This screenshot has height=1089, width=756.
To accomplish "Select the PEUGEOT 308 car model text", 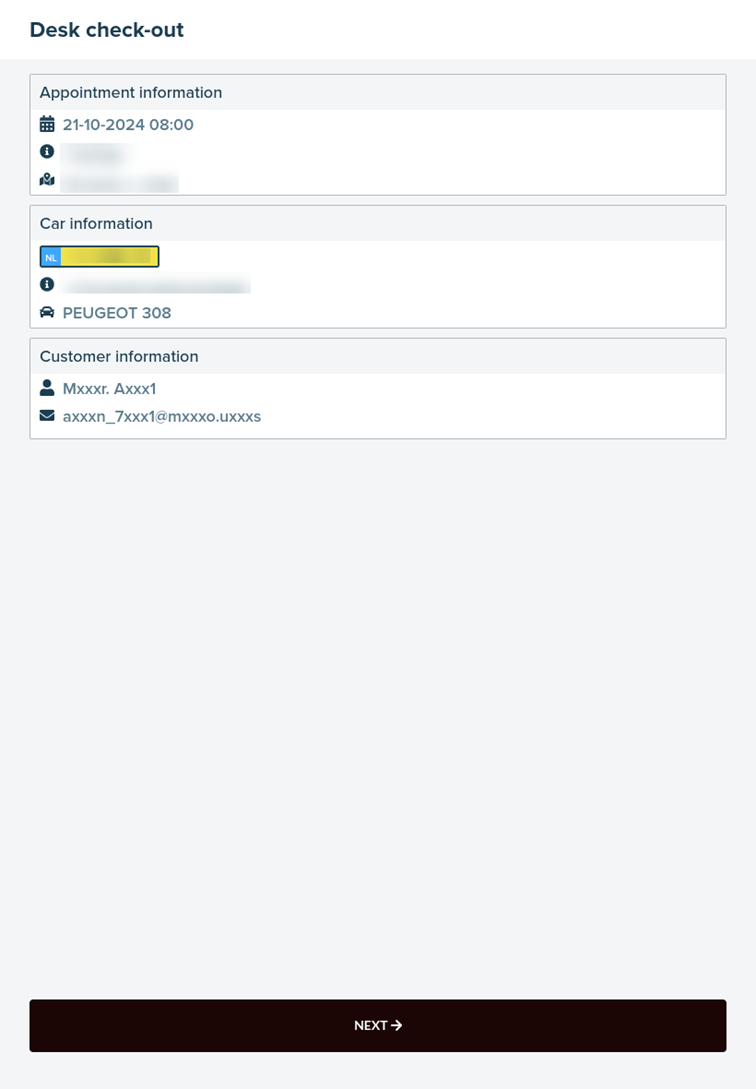I will click(x=117, y=313).
